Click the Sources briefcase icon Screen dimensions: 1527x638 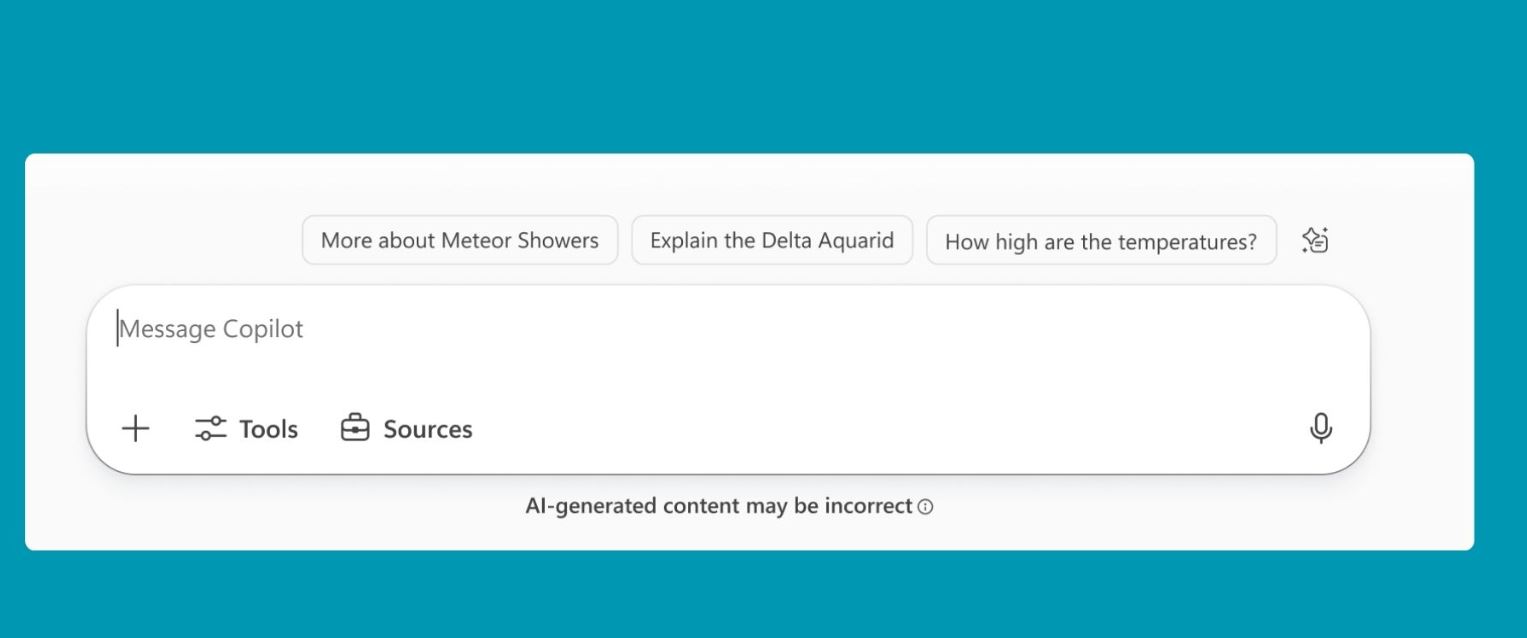(355, 428)
